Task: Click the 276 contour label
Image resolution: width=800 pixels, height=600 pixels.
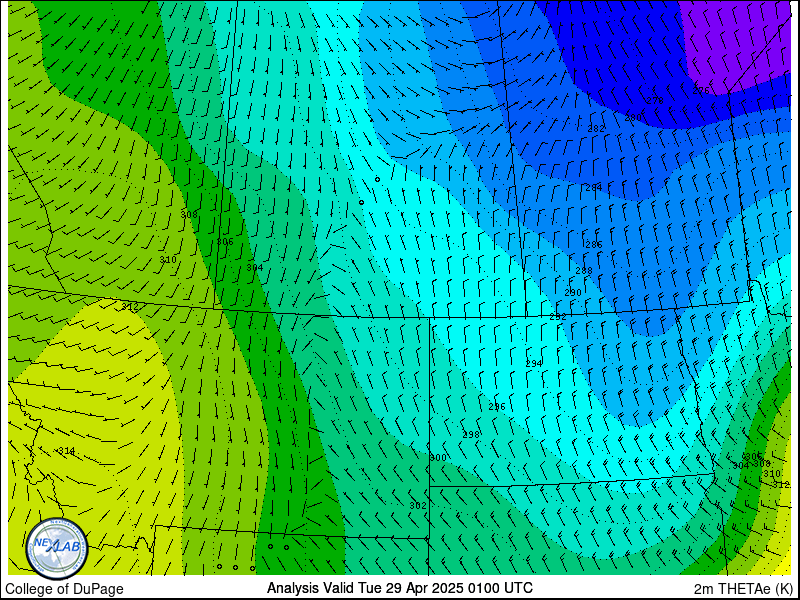Action: click(701, 91)
